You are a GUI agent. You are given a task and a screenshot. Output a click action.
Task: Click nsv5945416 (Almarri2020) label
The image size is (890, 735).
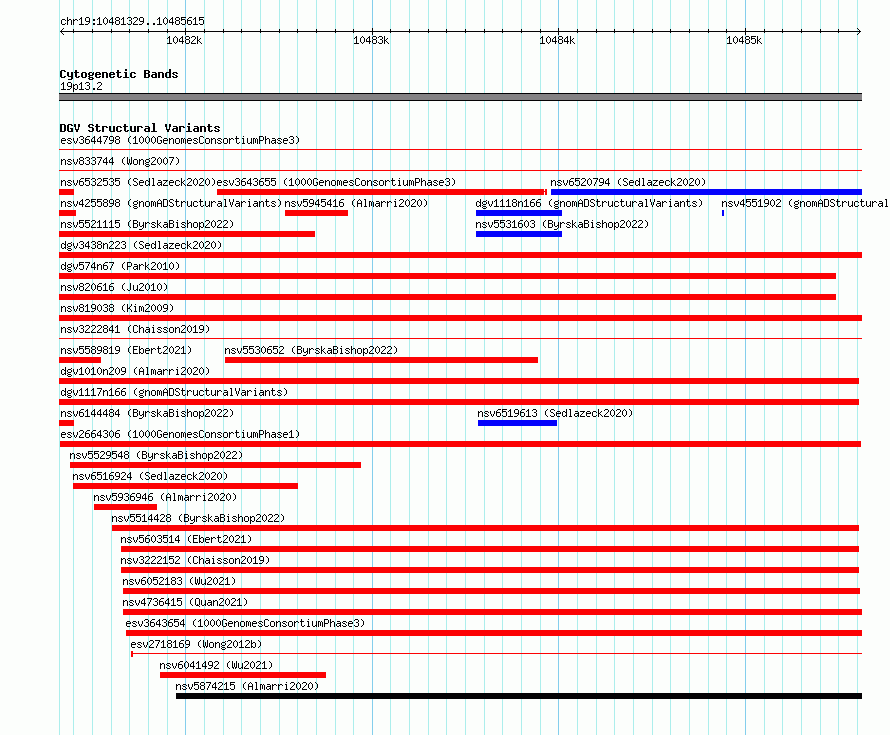(x=356, y=203)
